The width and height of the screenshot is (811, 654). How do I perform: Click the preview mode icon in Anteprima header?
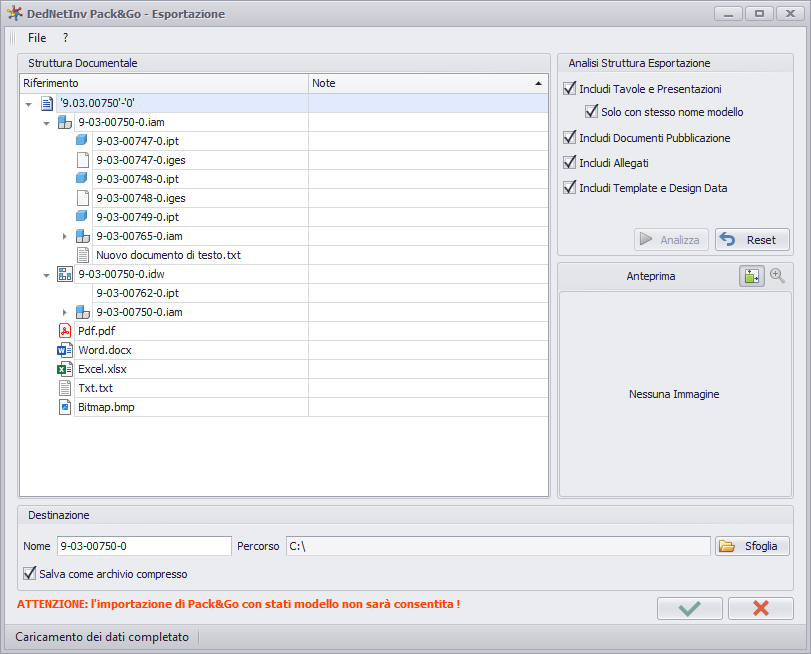[752, 276]
